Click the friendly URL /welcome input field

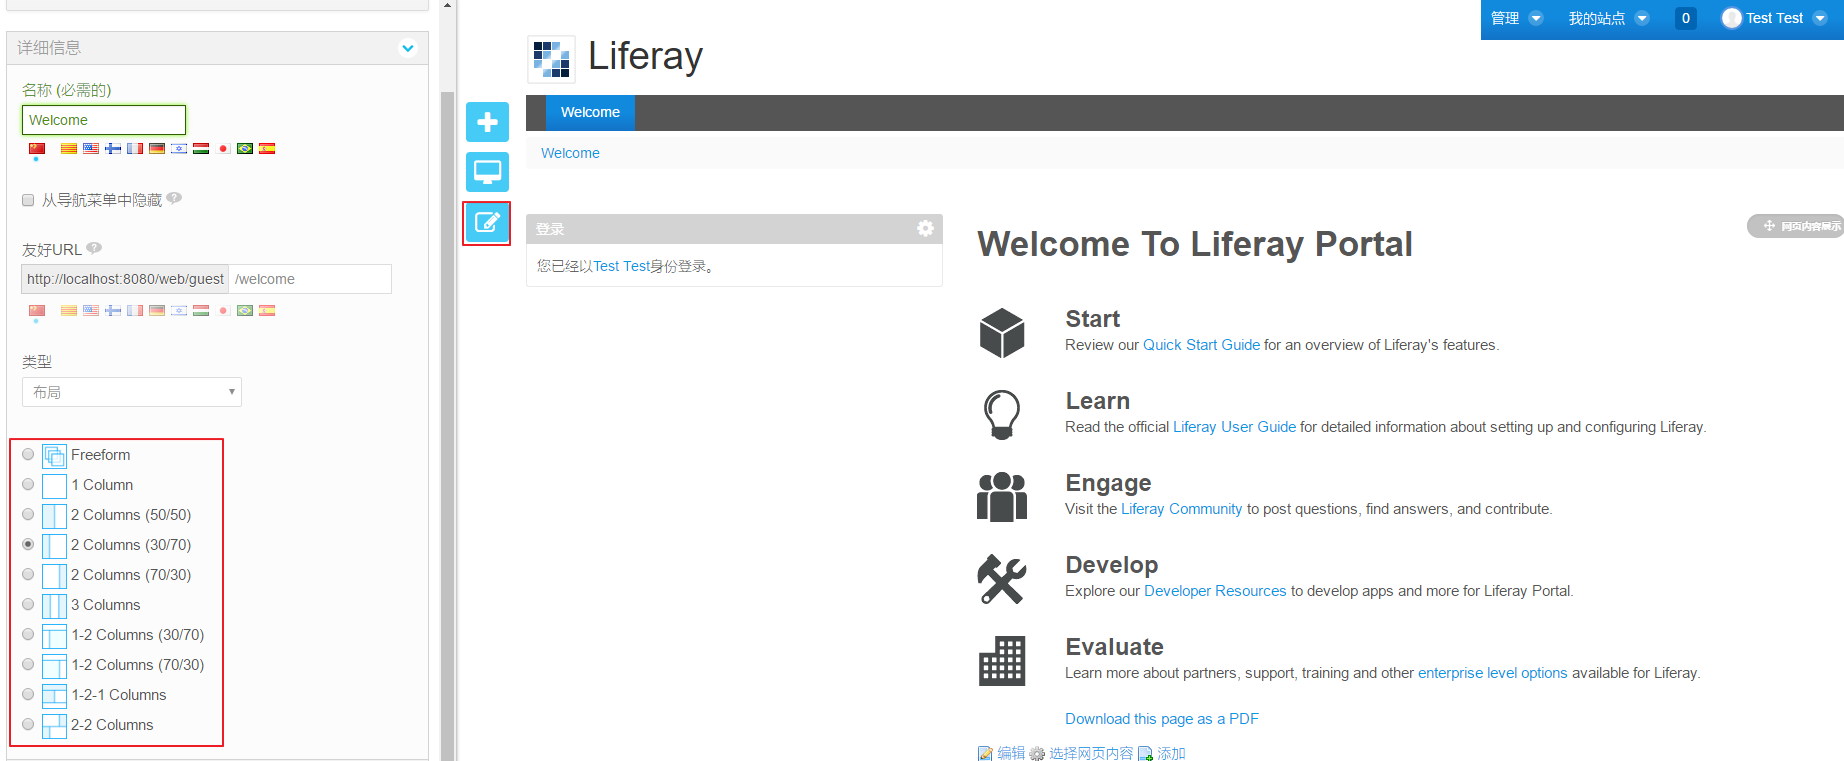[x=310, y=279]
